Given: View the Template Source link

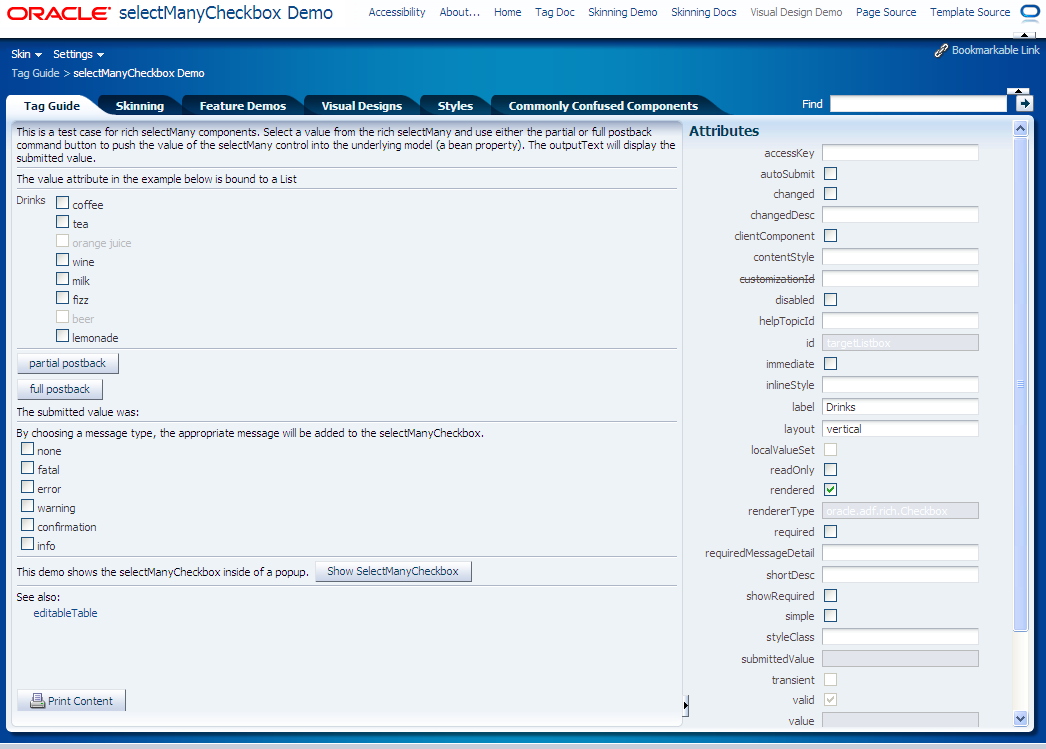Looking at the screenshot, I should click(x=970, y=12).
